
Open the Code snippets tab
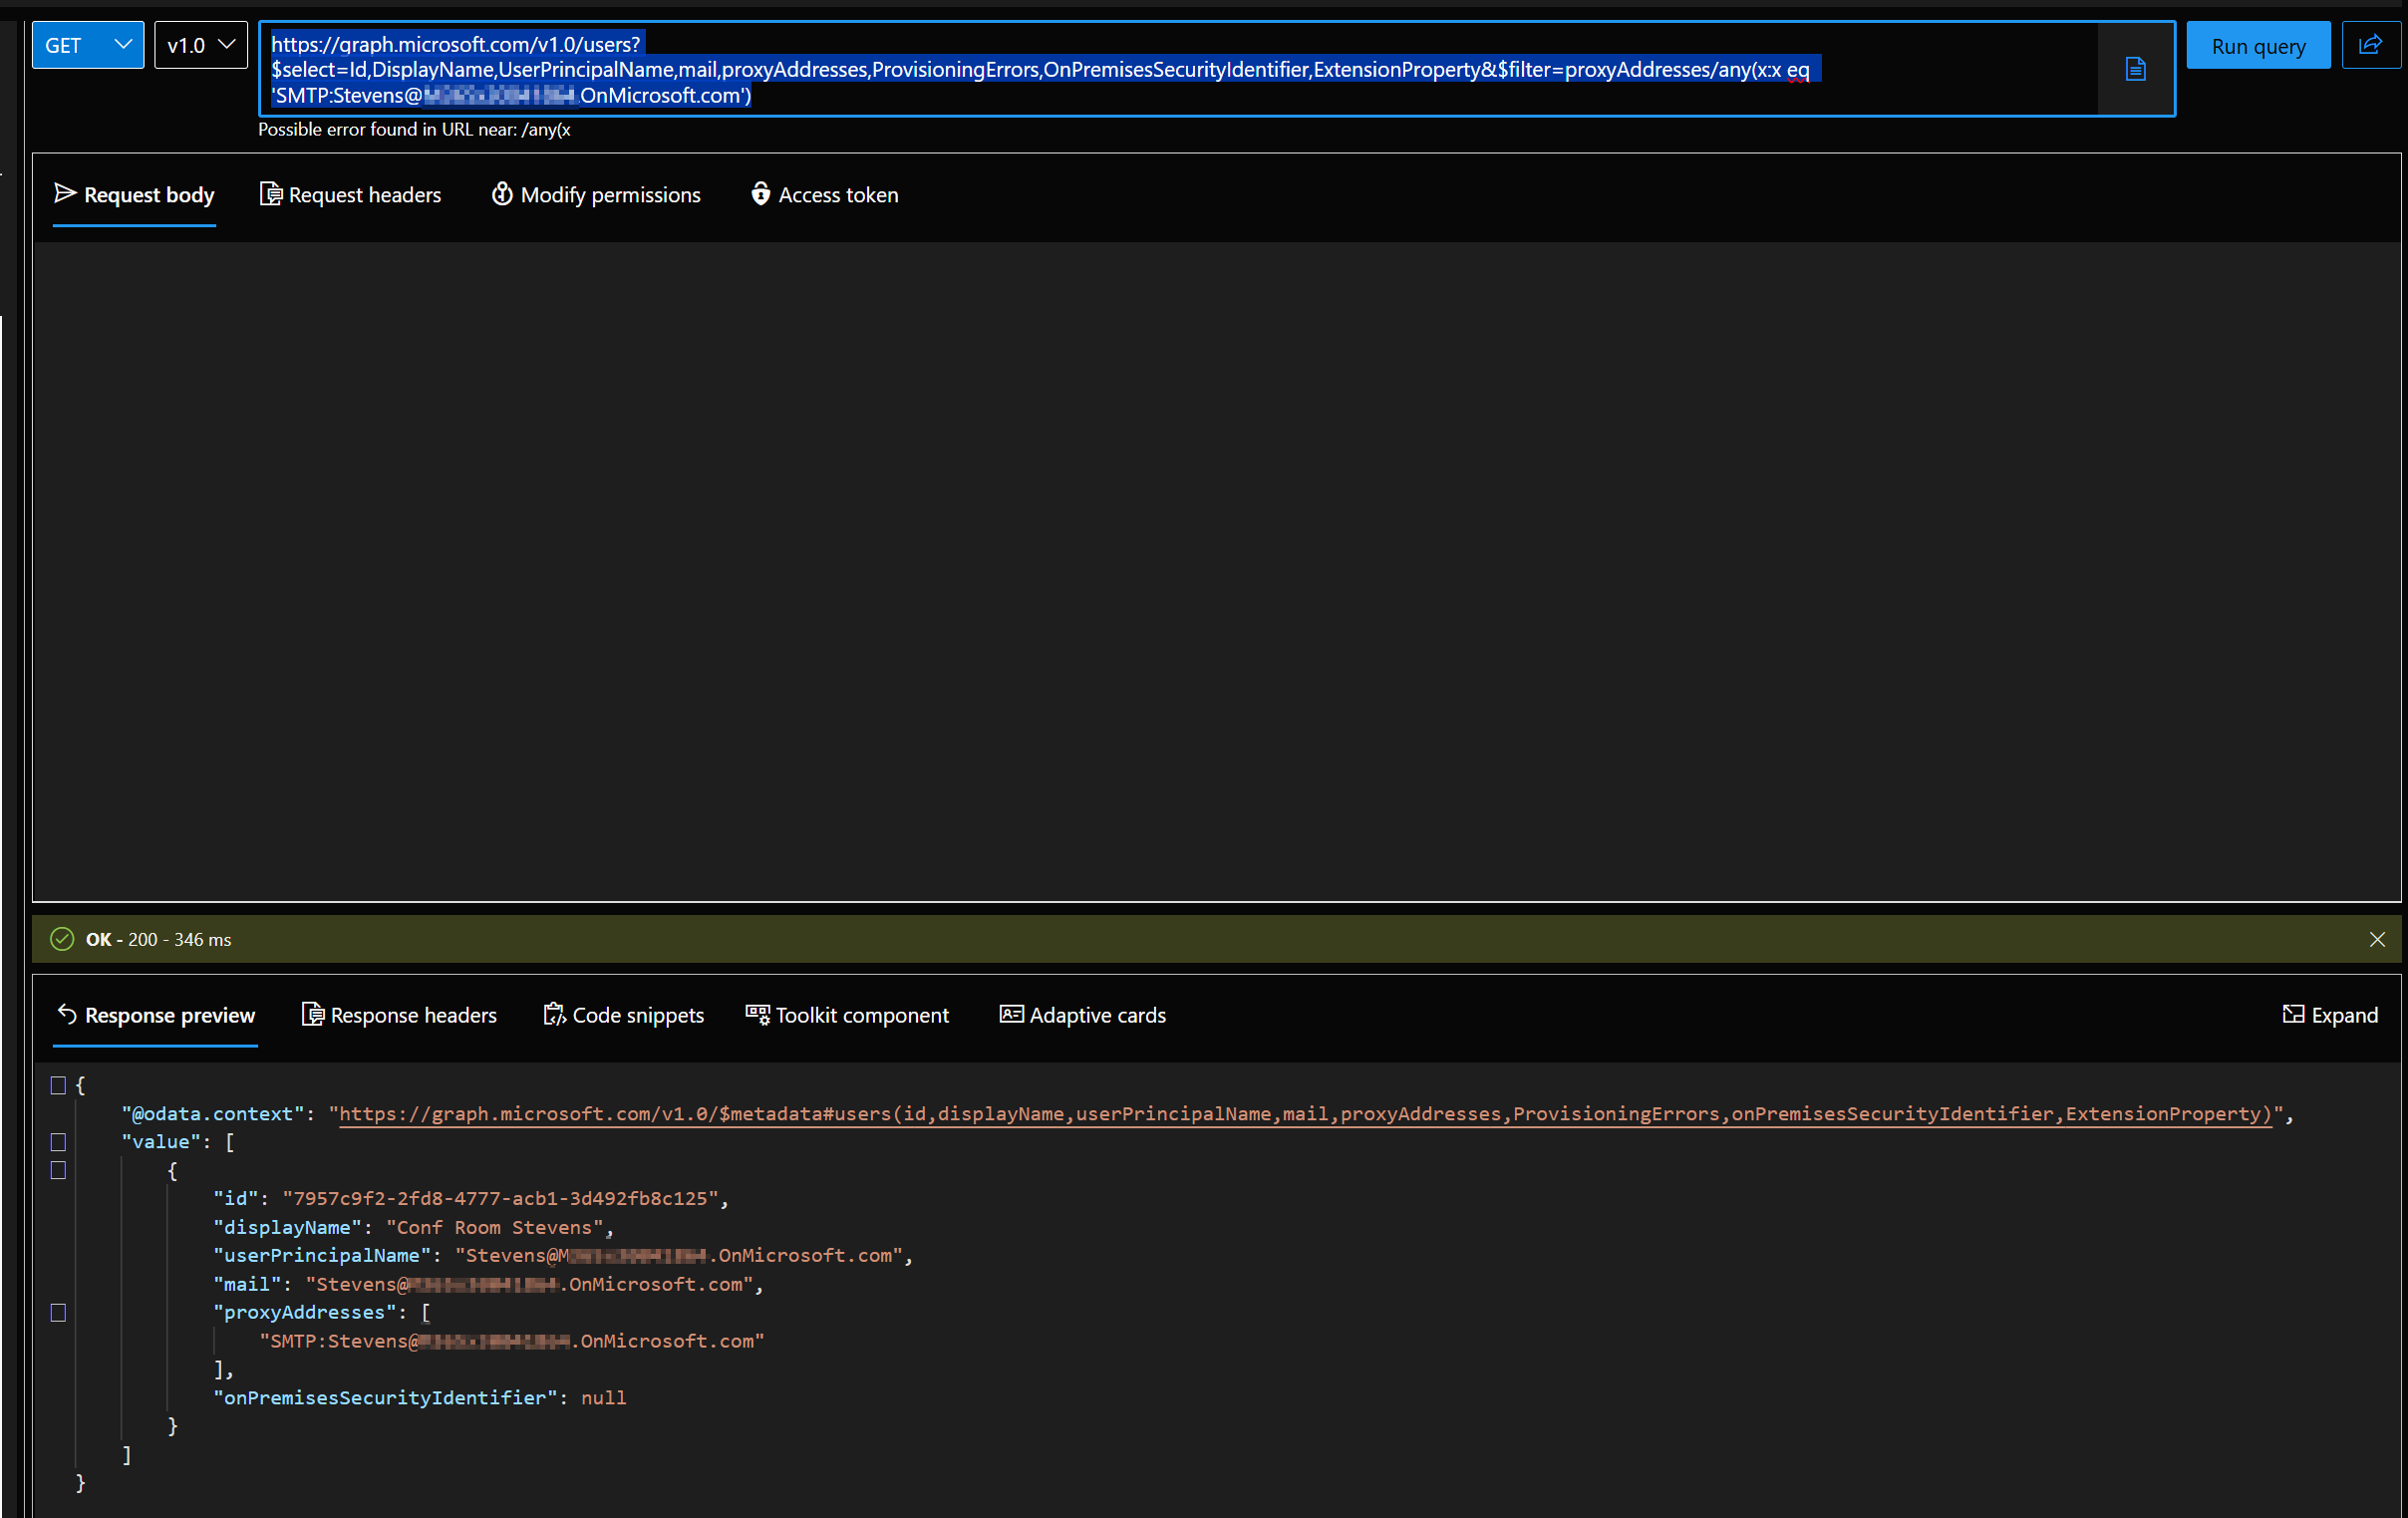[624, 1016]
